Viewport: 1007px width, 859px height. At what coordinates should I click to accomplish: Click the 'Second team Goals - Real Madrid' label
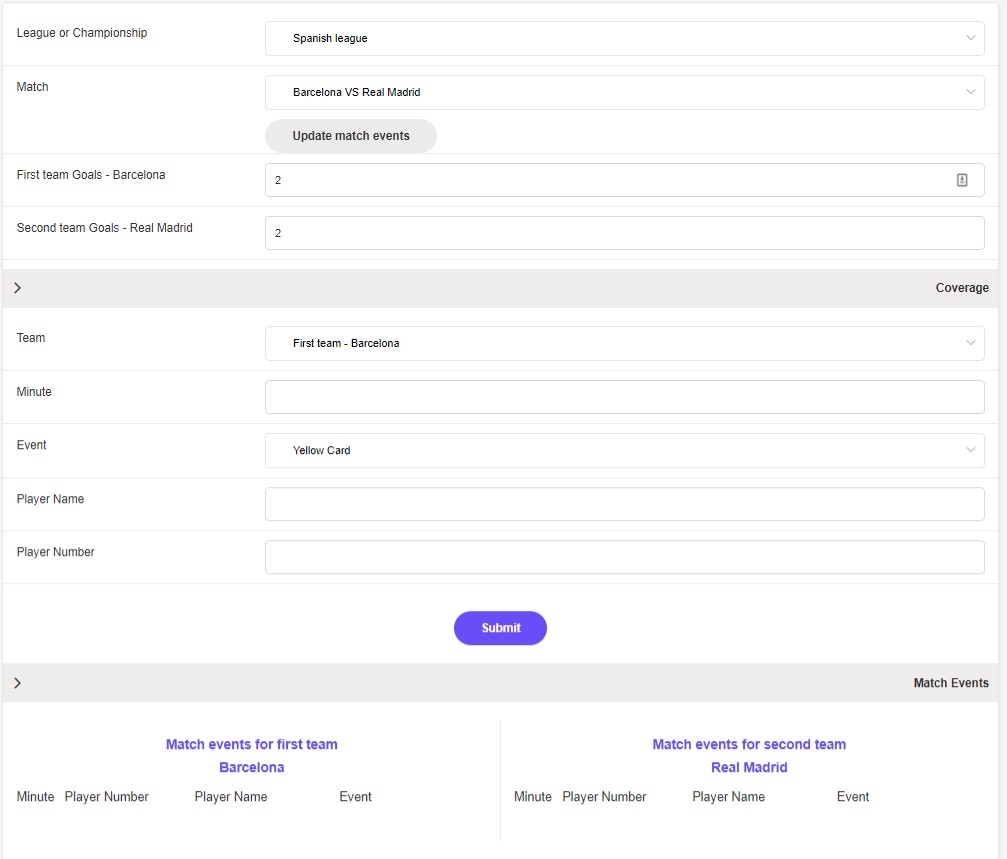104,228
